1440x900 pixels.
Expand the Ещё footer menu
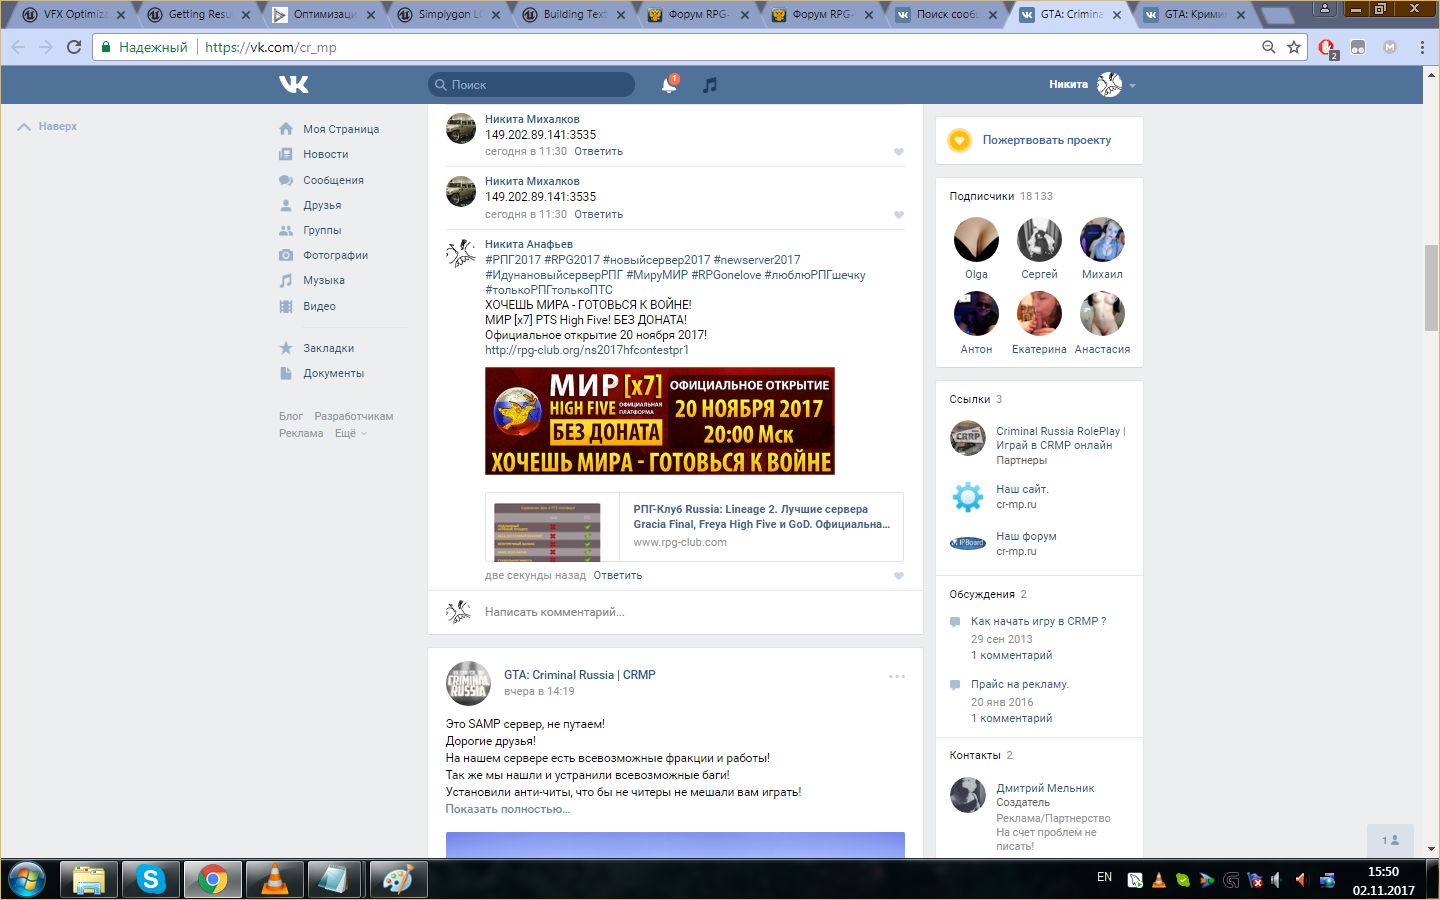click(x=351, y=433)
